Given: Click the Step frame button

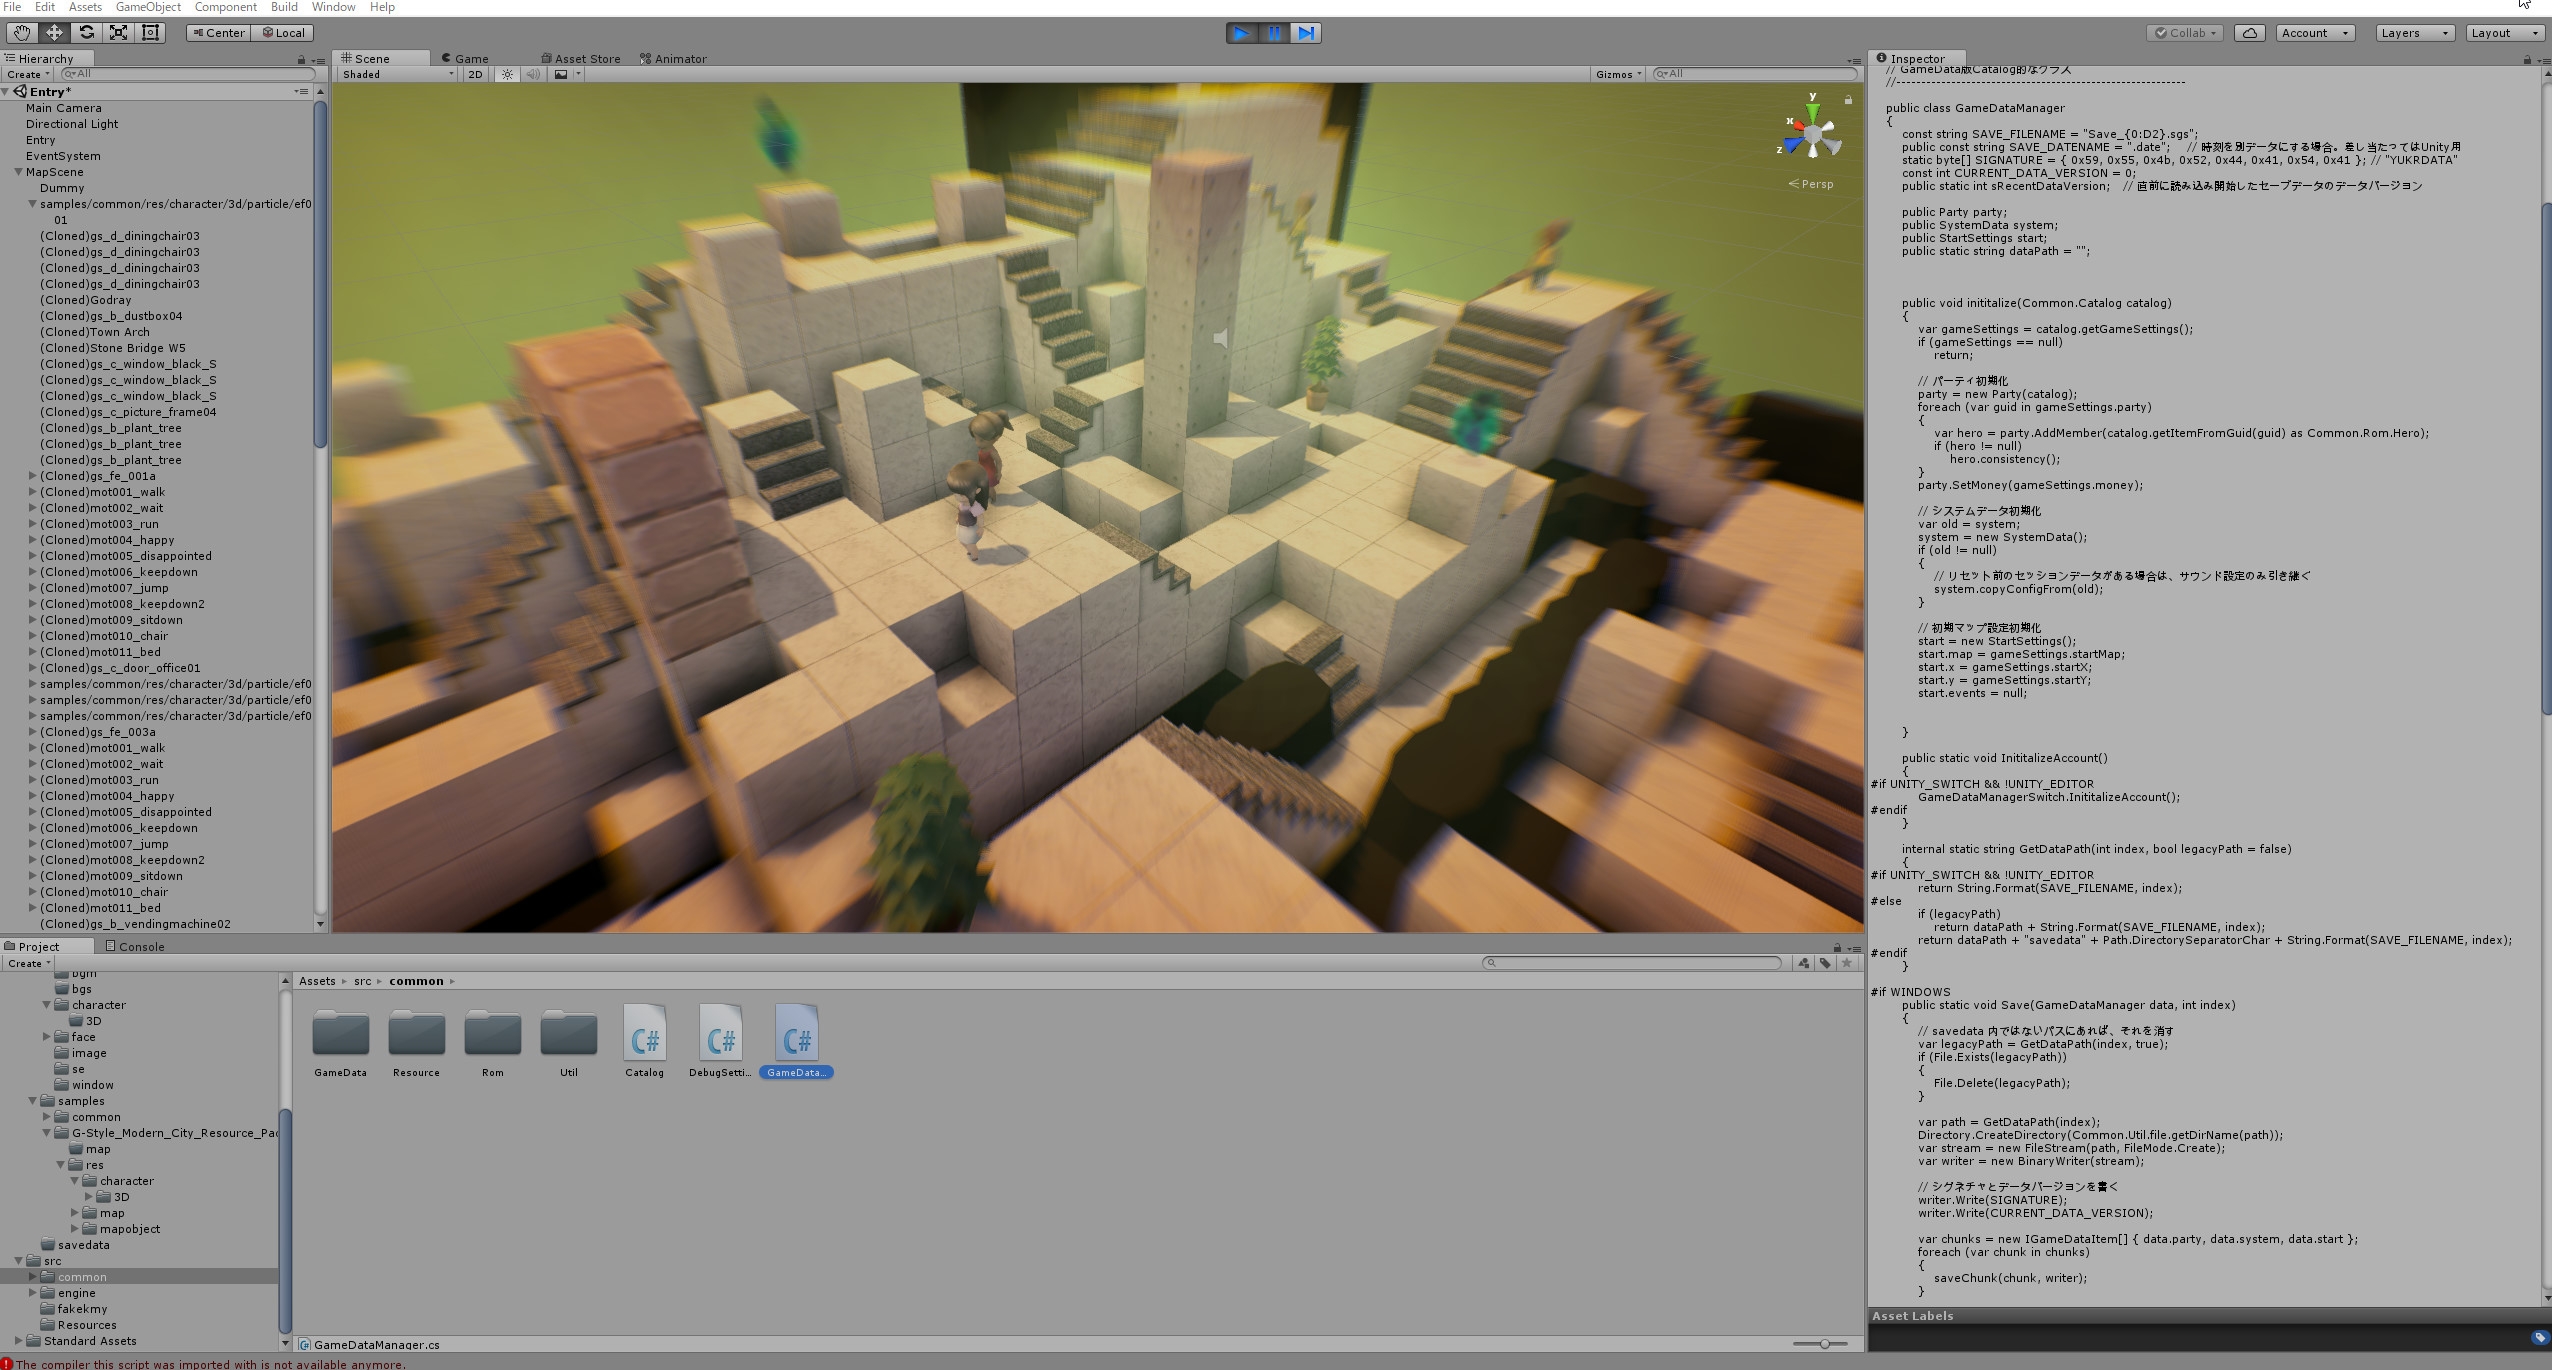Looking at the screenshot, I should coord(1306,33).
